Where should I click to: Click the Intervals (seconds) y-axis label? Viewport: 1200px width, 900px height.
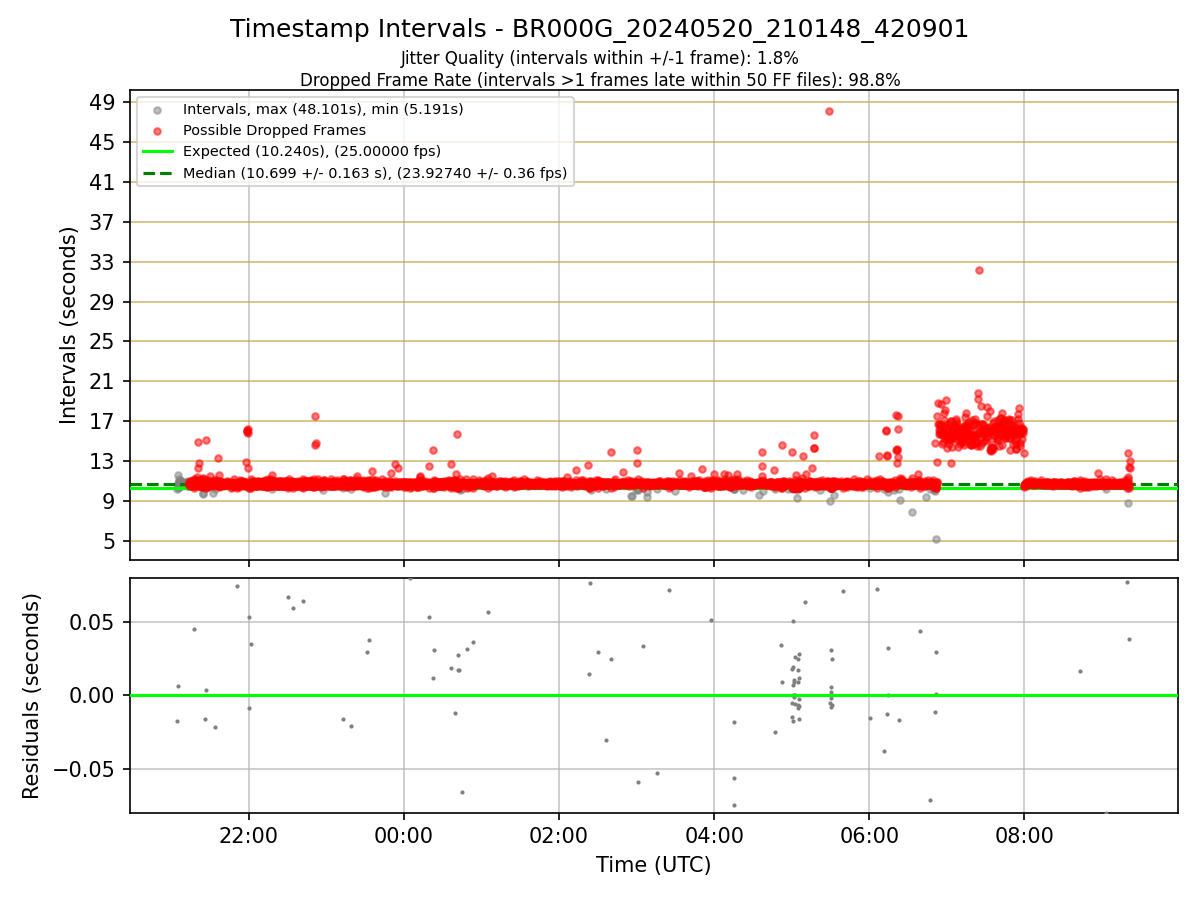coord(69,325)
